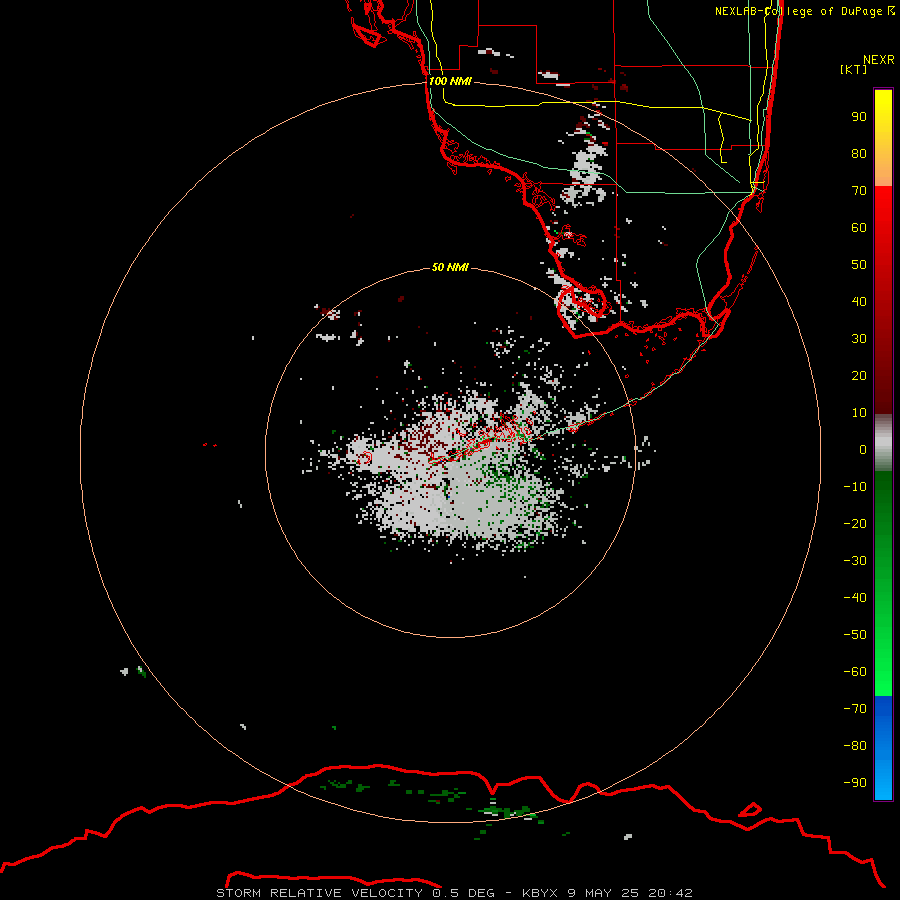
Task: Click the -60 value on velocity scale
Action: (x=855, y=672)
